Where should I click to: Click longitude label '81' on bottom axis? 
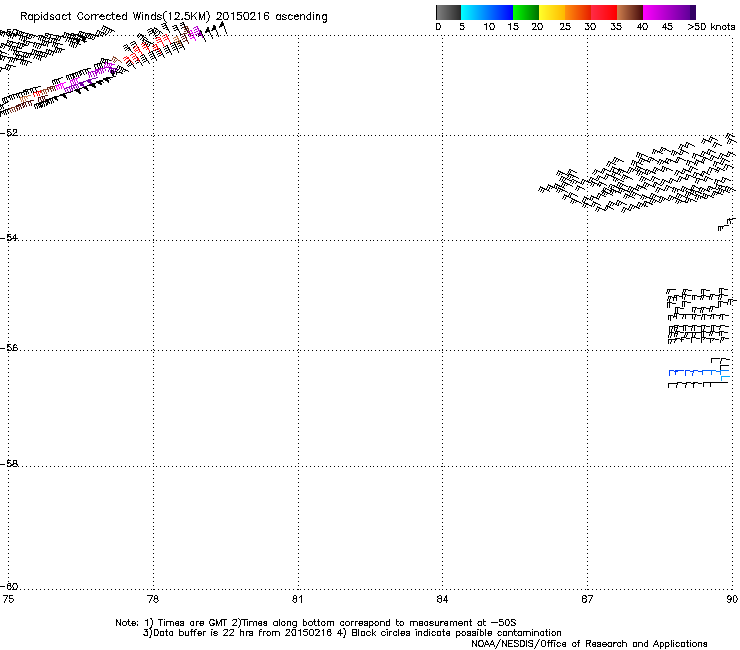(x=297, y=599)
